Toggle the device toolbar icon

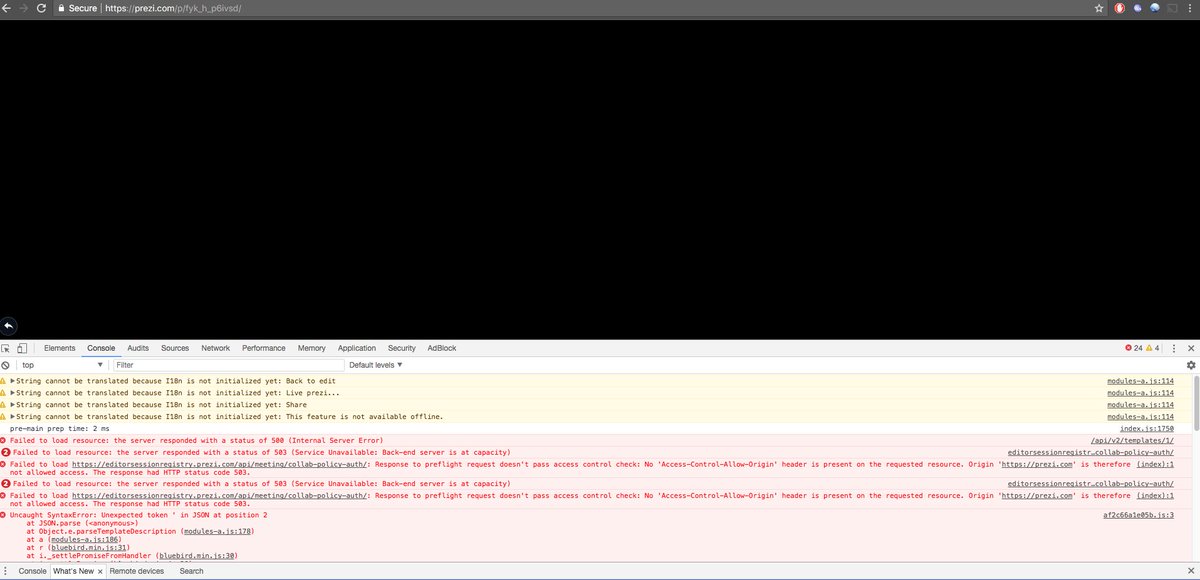tap(22, 348)
